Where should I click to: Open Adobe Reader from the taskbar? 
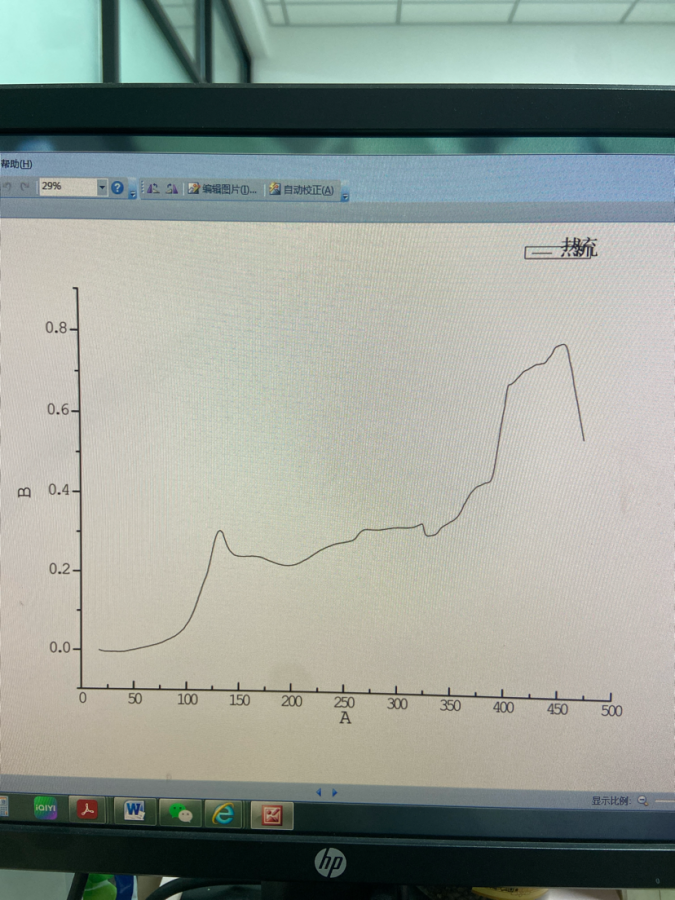tap(87, 810)
